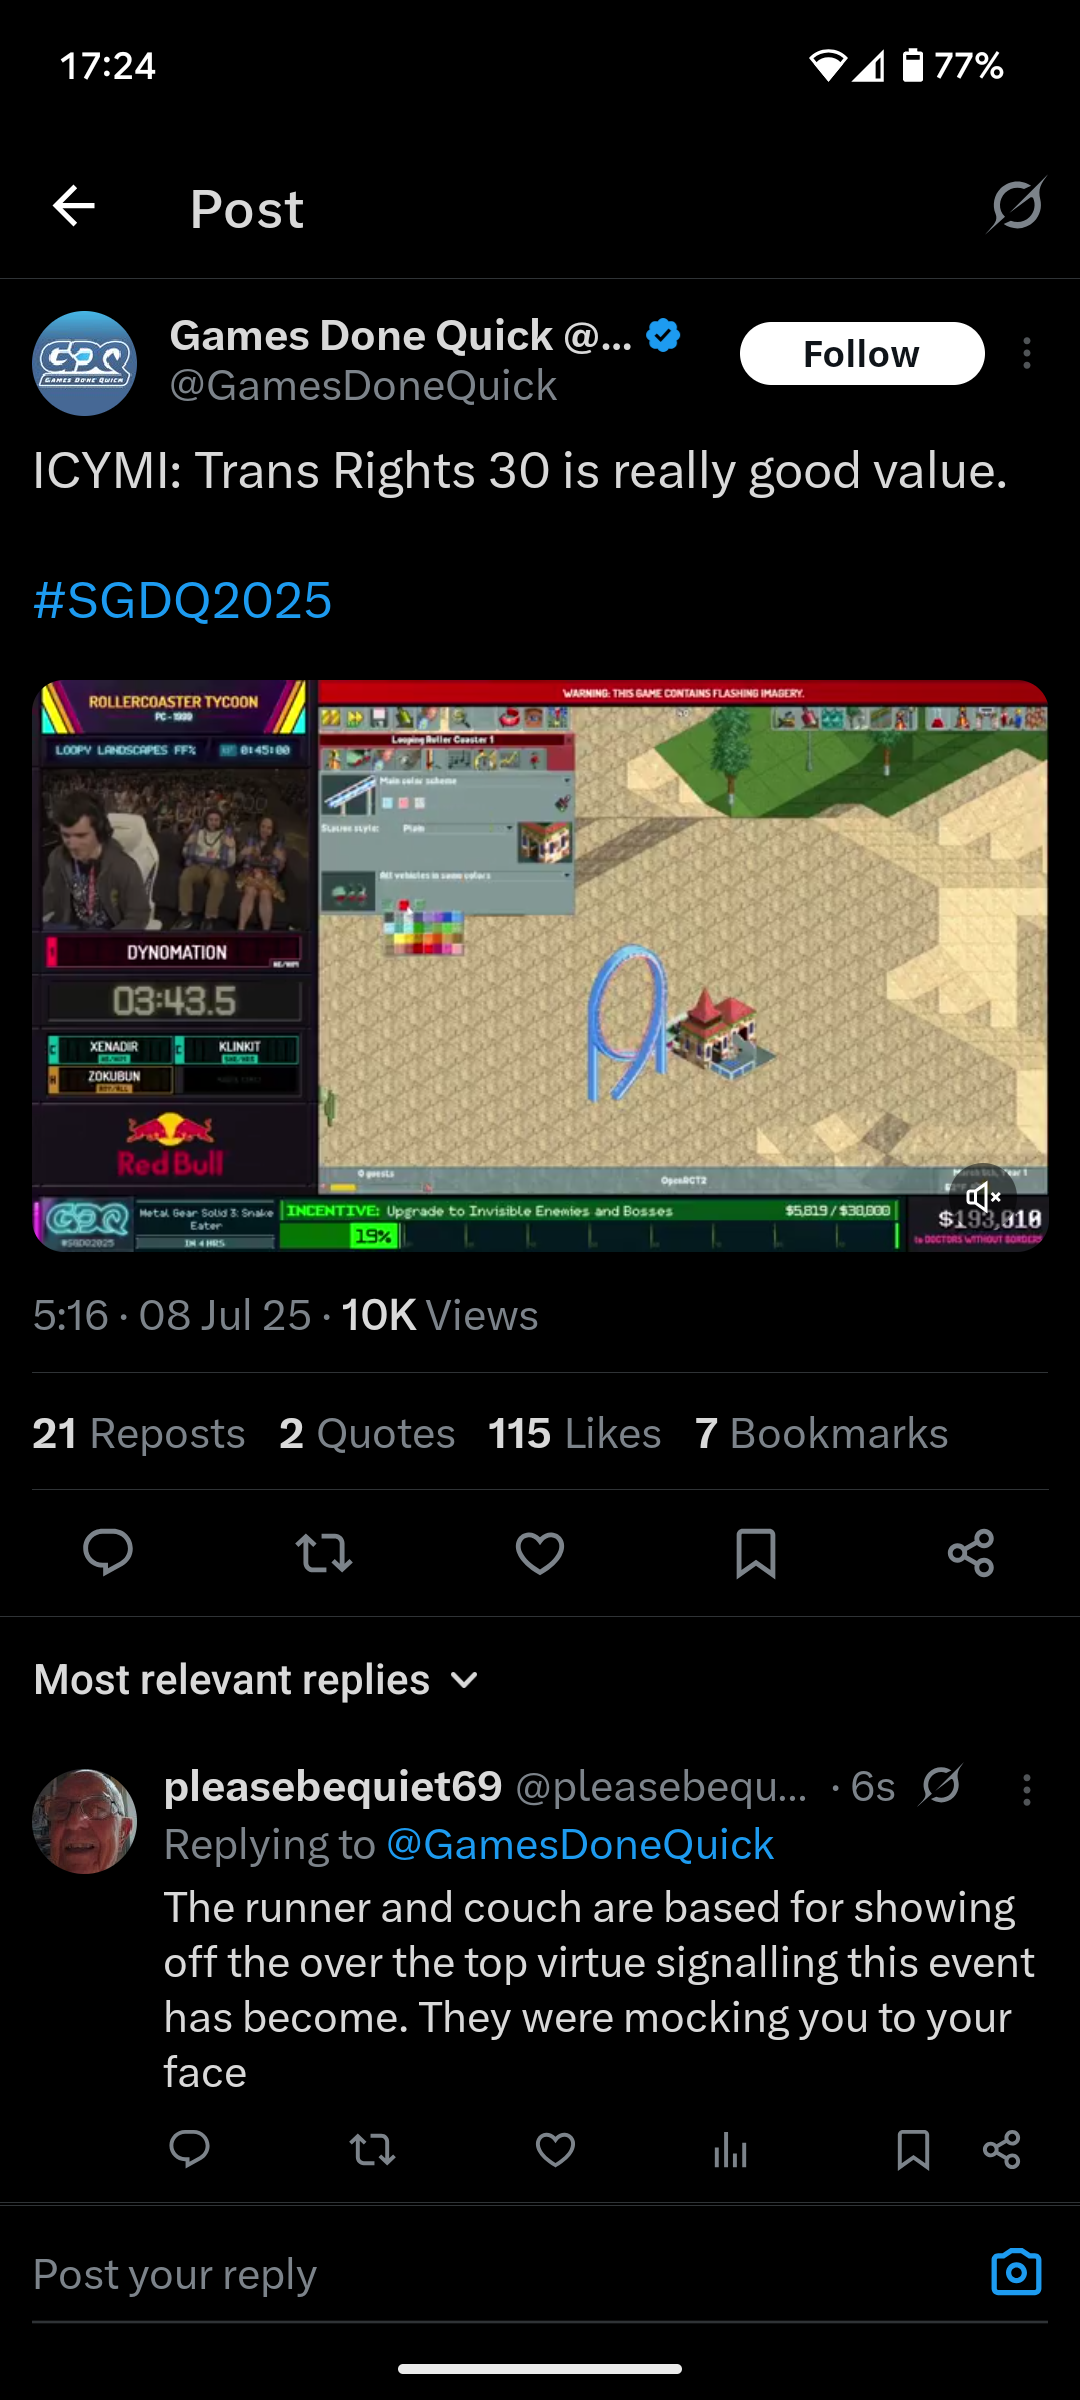Unmute the video with speaker icon
The width and height of the screenshot is (1080, 2400).
(x=983, y=1196)
